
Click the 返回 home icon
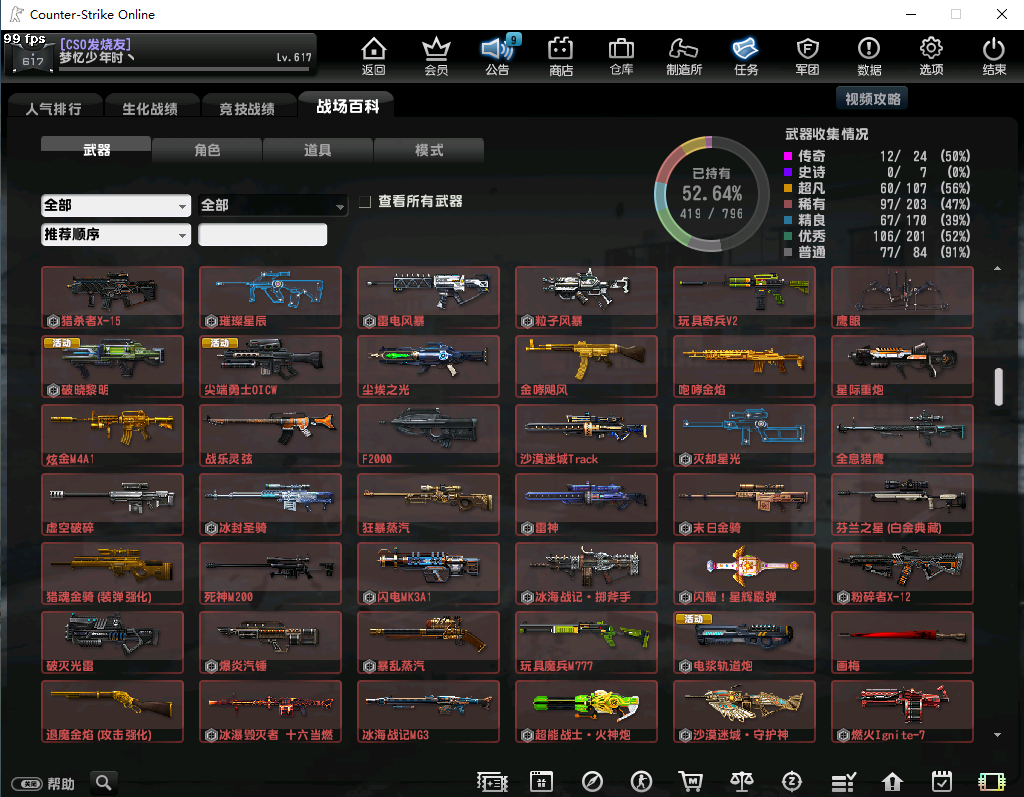(x=373, y=55)
